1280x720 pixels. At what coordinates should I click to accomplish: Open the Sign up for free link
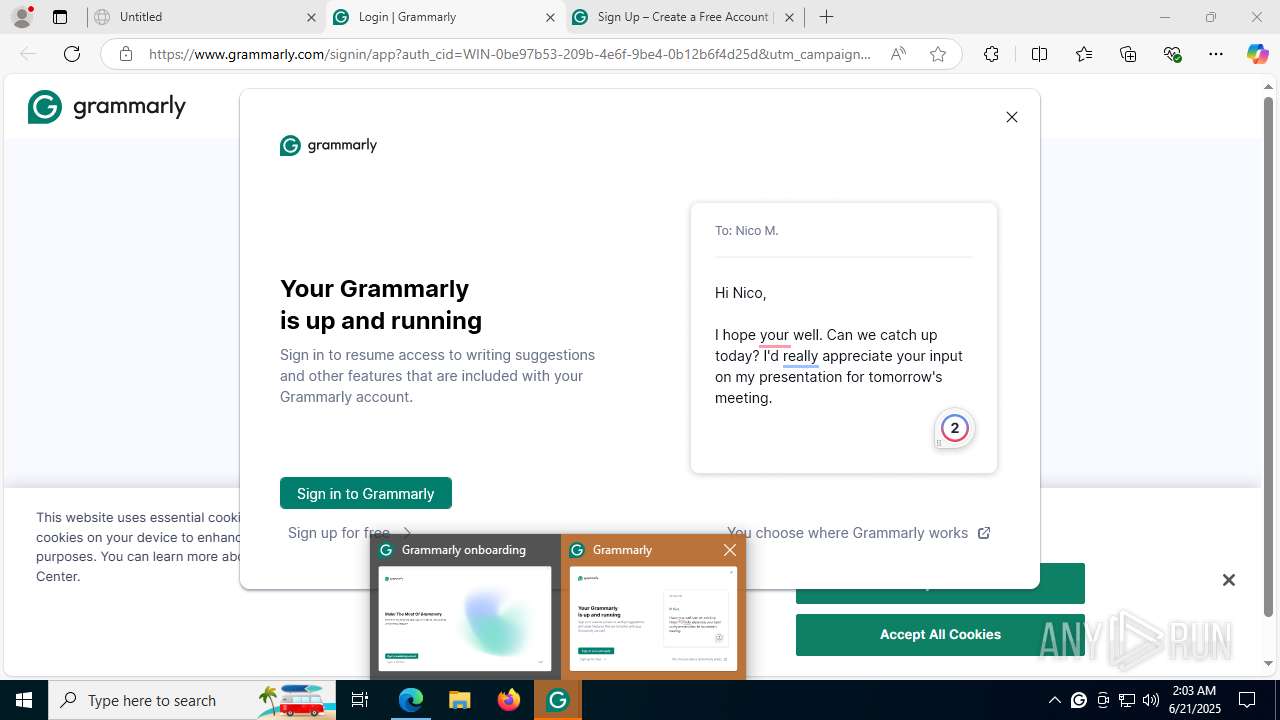(350, 533)
